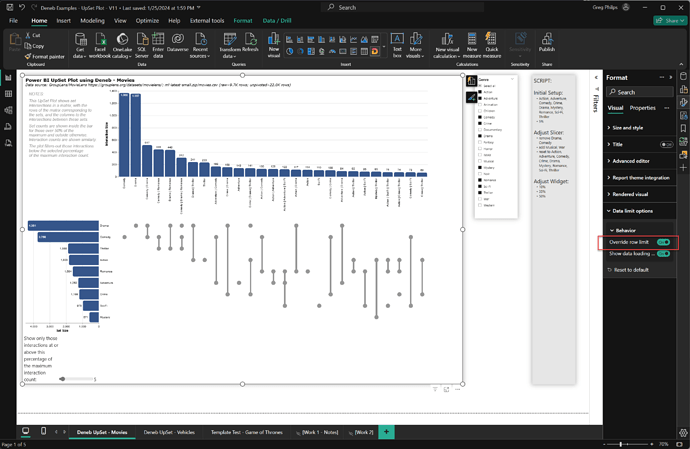Switch to Model view in left sidebar
The image size is (690, 449).
point(8,110)
